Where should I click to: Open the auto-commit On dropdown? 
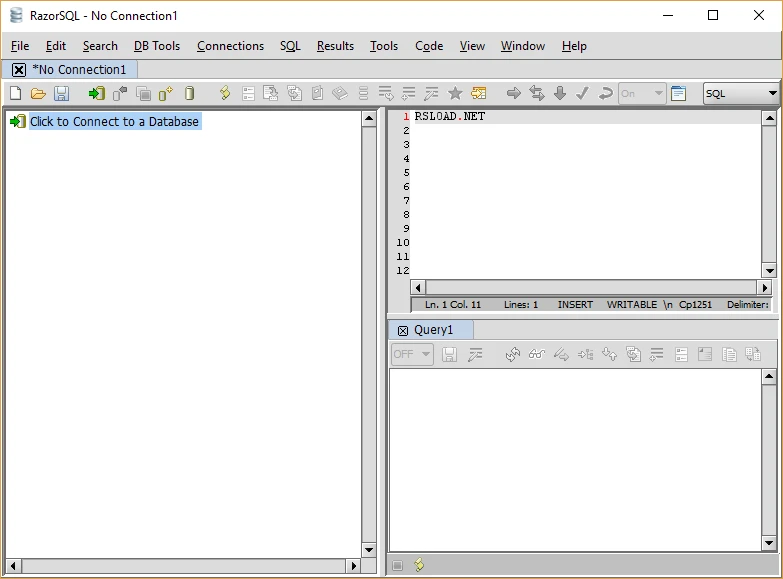[642, 93]
